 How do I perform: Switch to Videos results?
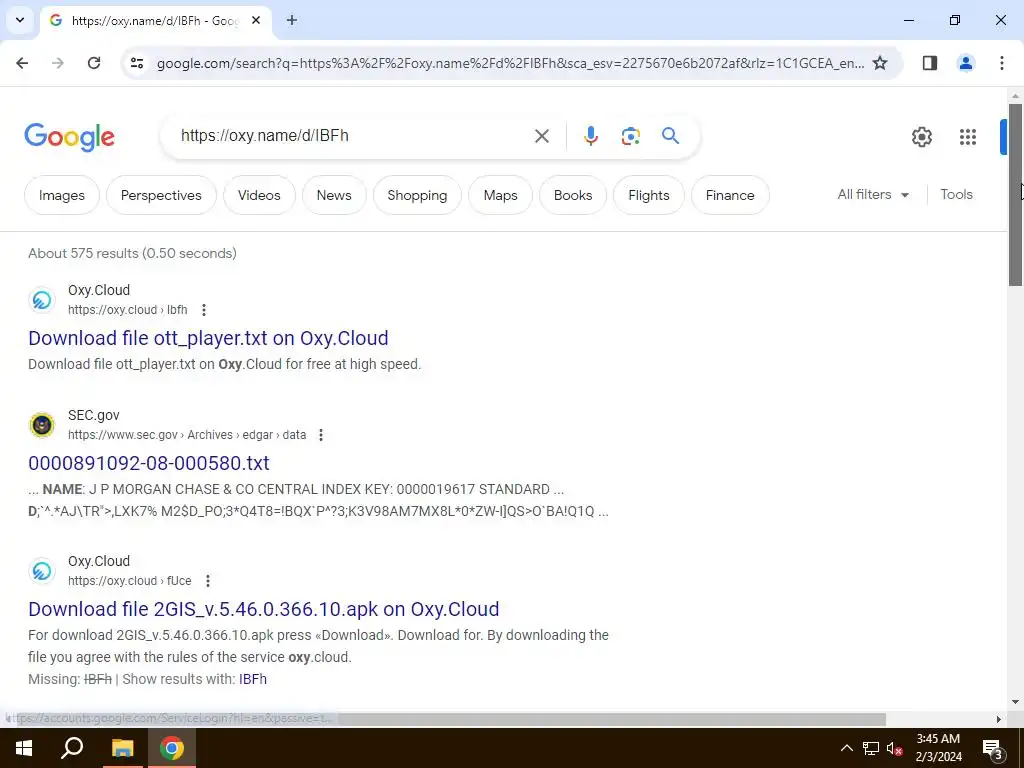[x=259, y=195]
